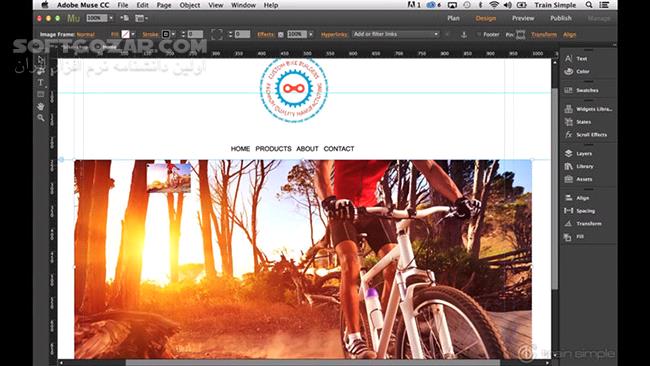650x366 pixels.
Task: Select the Hand tool
Action: point(41,107)
